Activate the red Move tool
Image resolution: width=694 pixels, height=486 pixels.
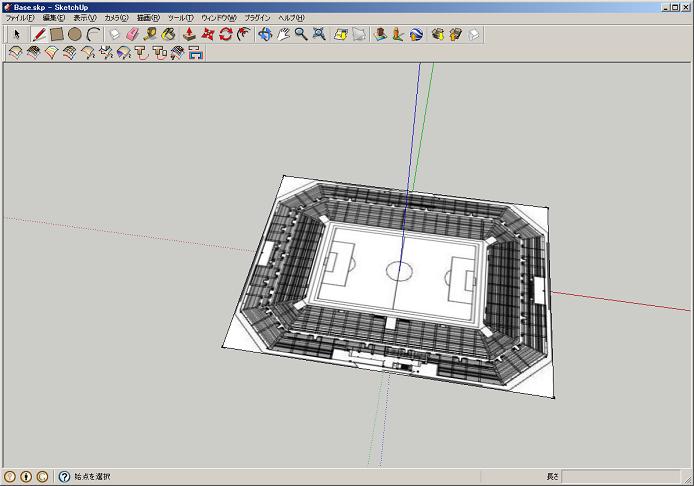point(208,34)
